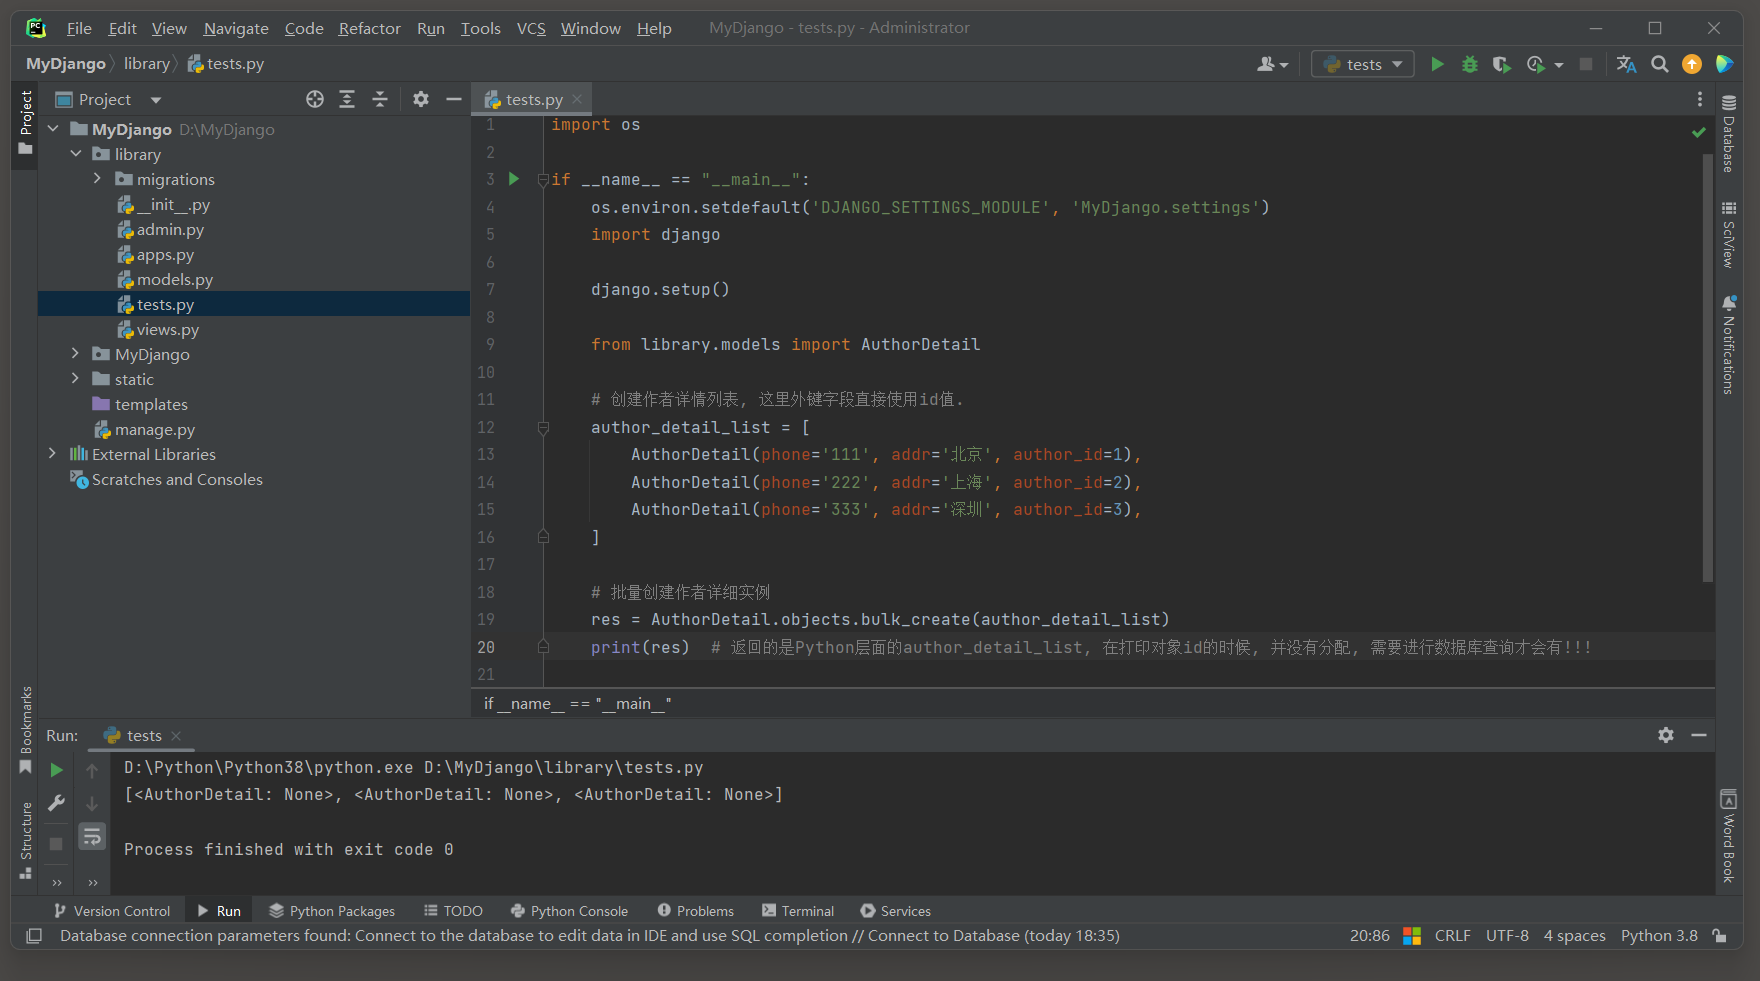
Task: Open Search Everywhere magnifier icon
Action: (1659, 64)
